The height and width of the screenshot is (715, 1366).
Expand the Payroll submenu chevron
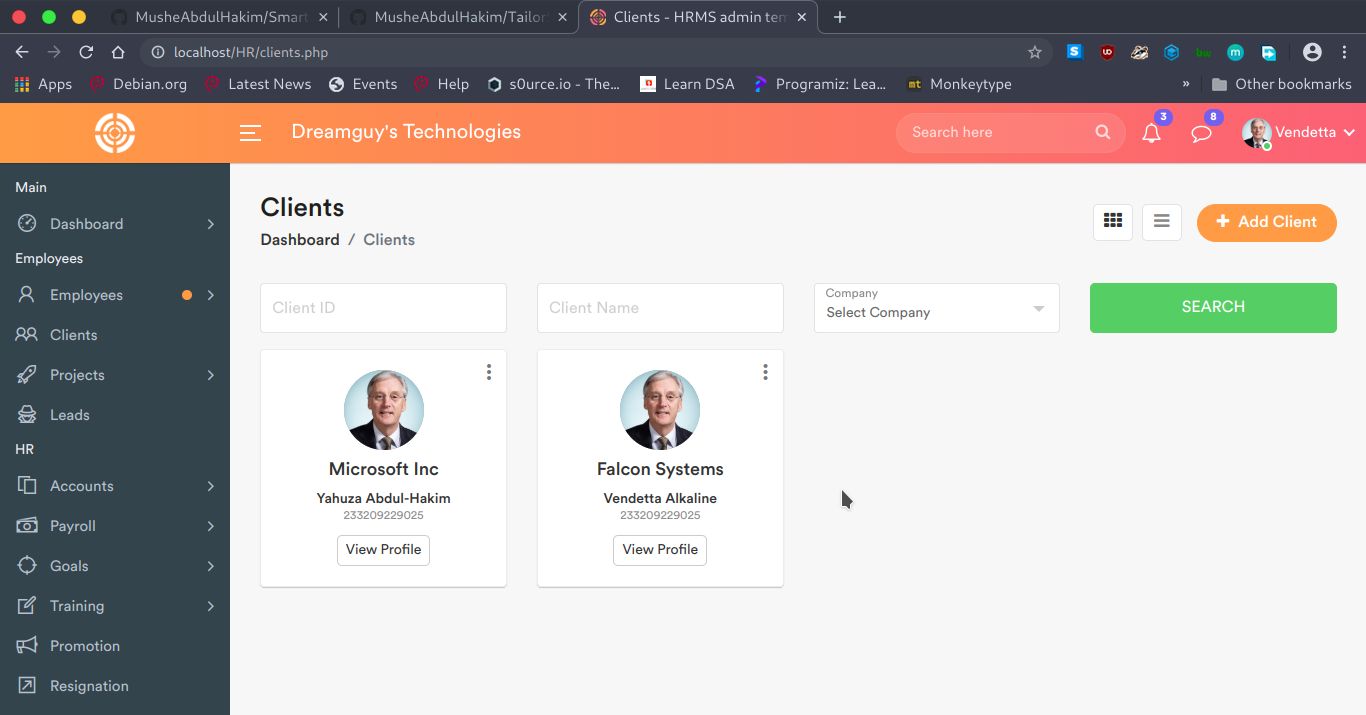[211, 526]
